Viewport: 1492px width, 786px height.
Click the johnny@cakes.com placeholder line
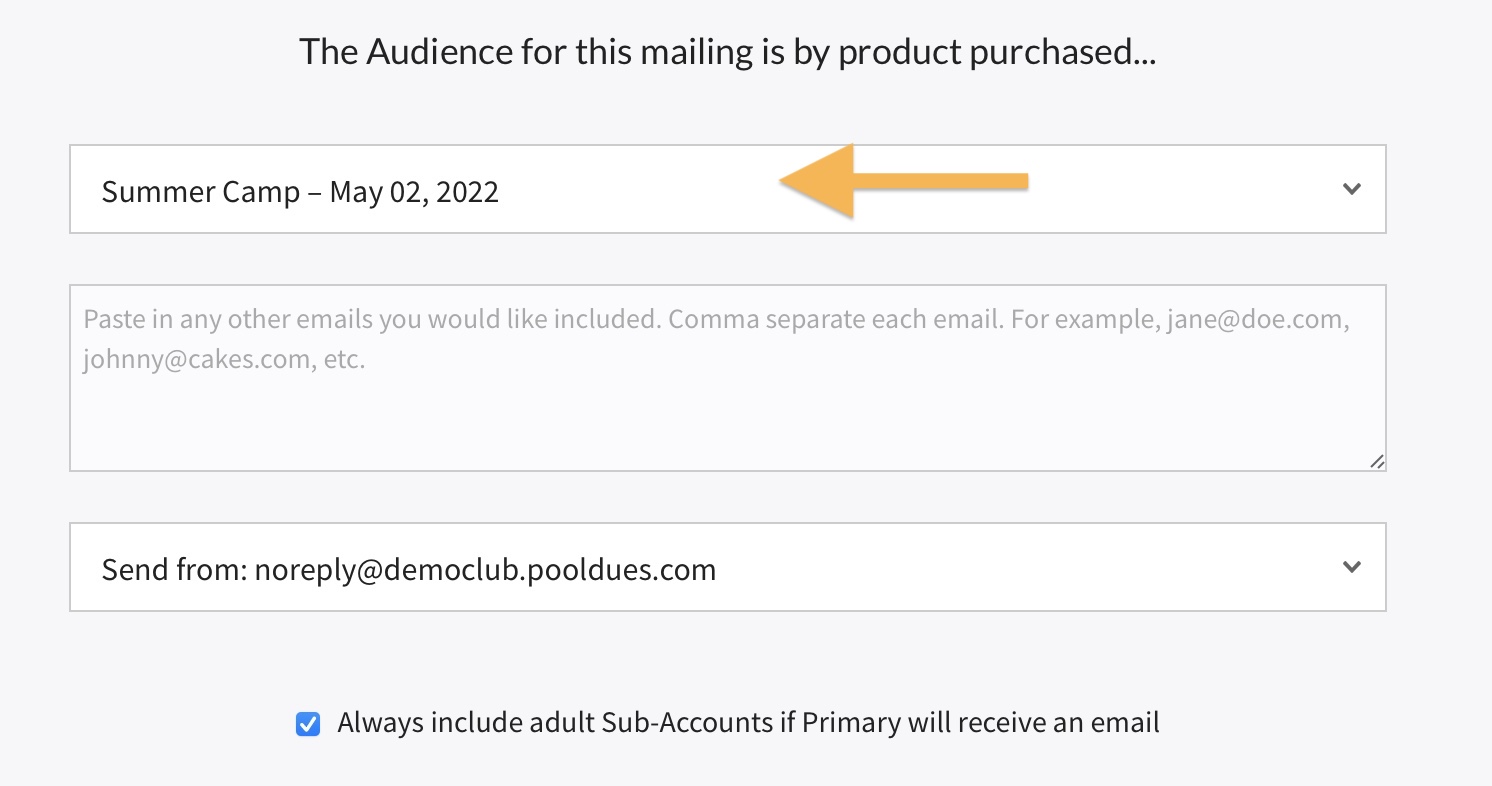(224, 359)
